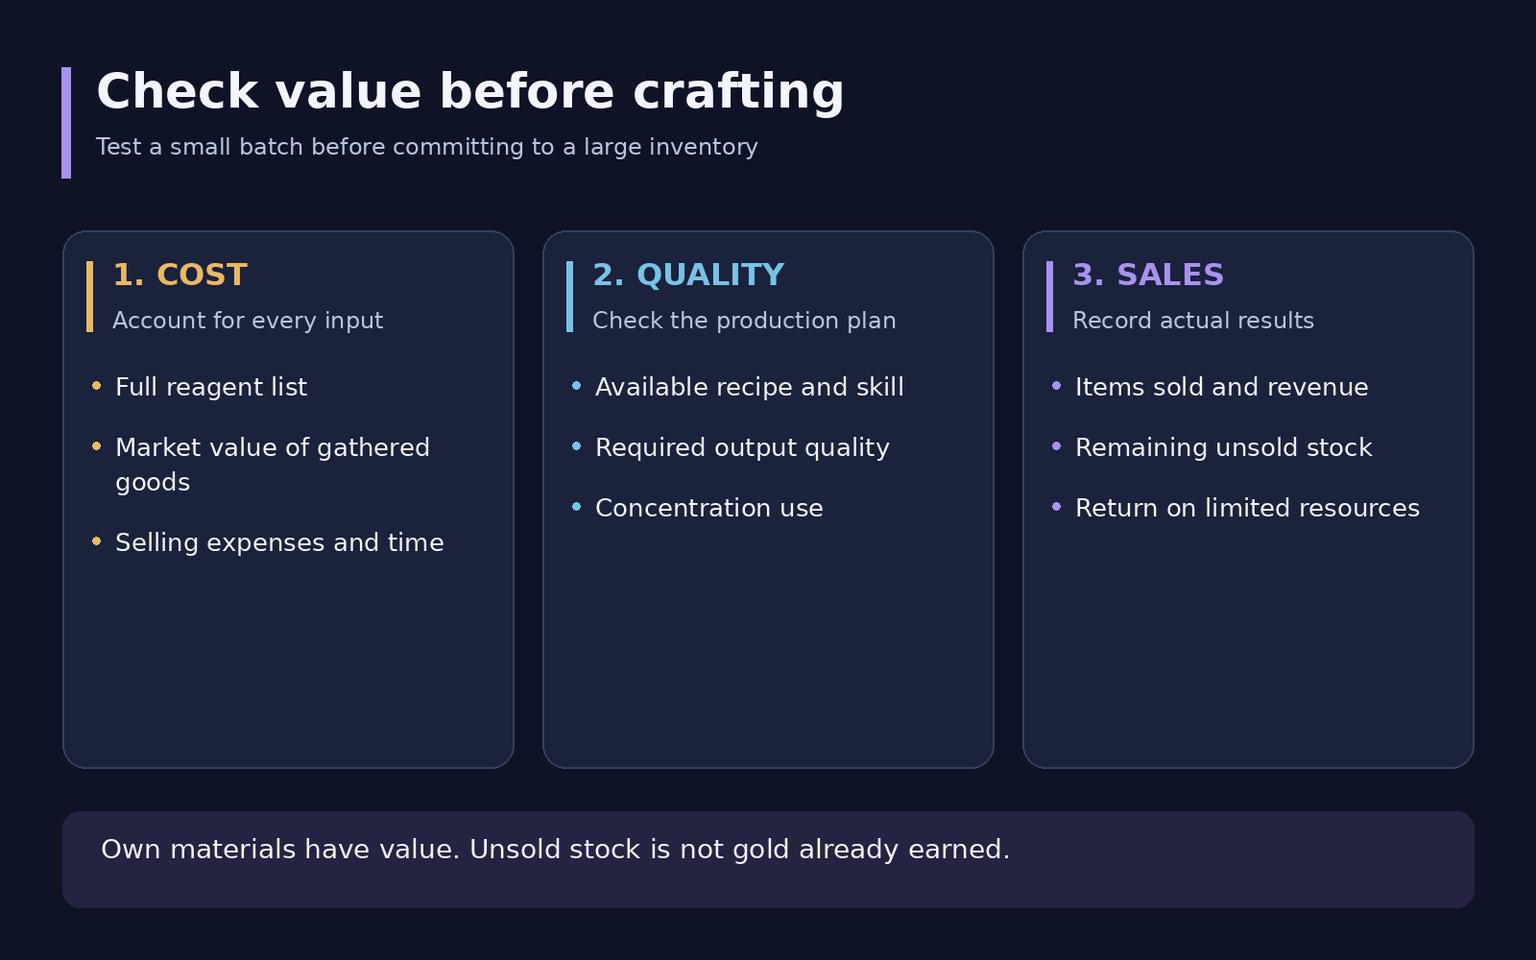1536x960 pixels.
Task: Select the Items sold and revenue item
Action: tap(1221, 387)
